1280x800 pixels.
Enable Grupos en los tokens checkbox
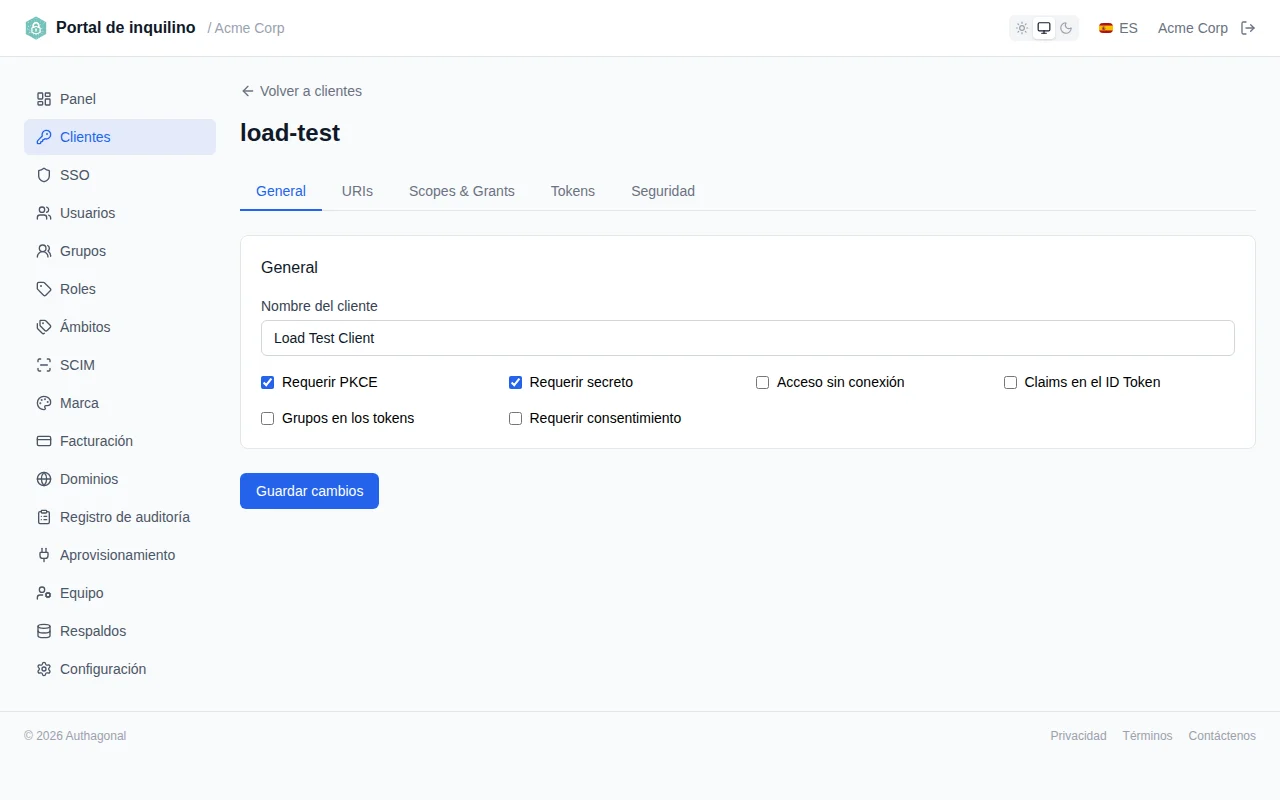point(268,418)
